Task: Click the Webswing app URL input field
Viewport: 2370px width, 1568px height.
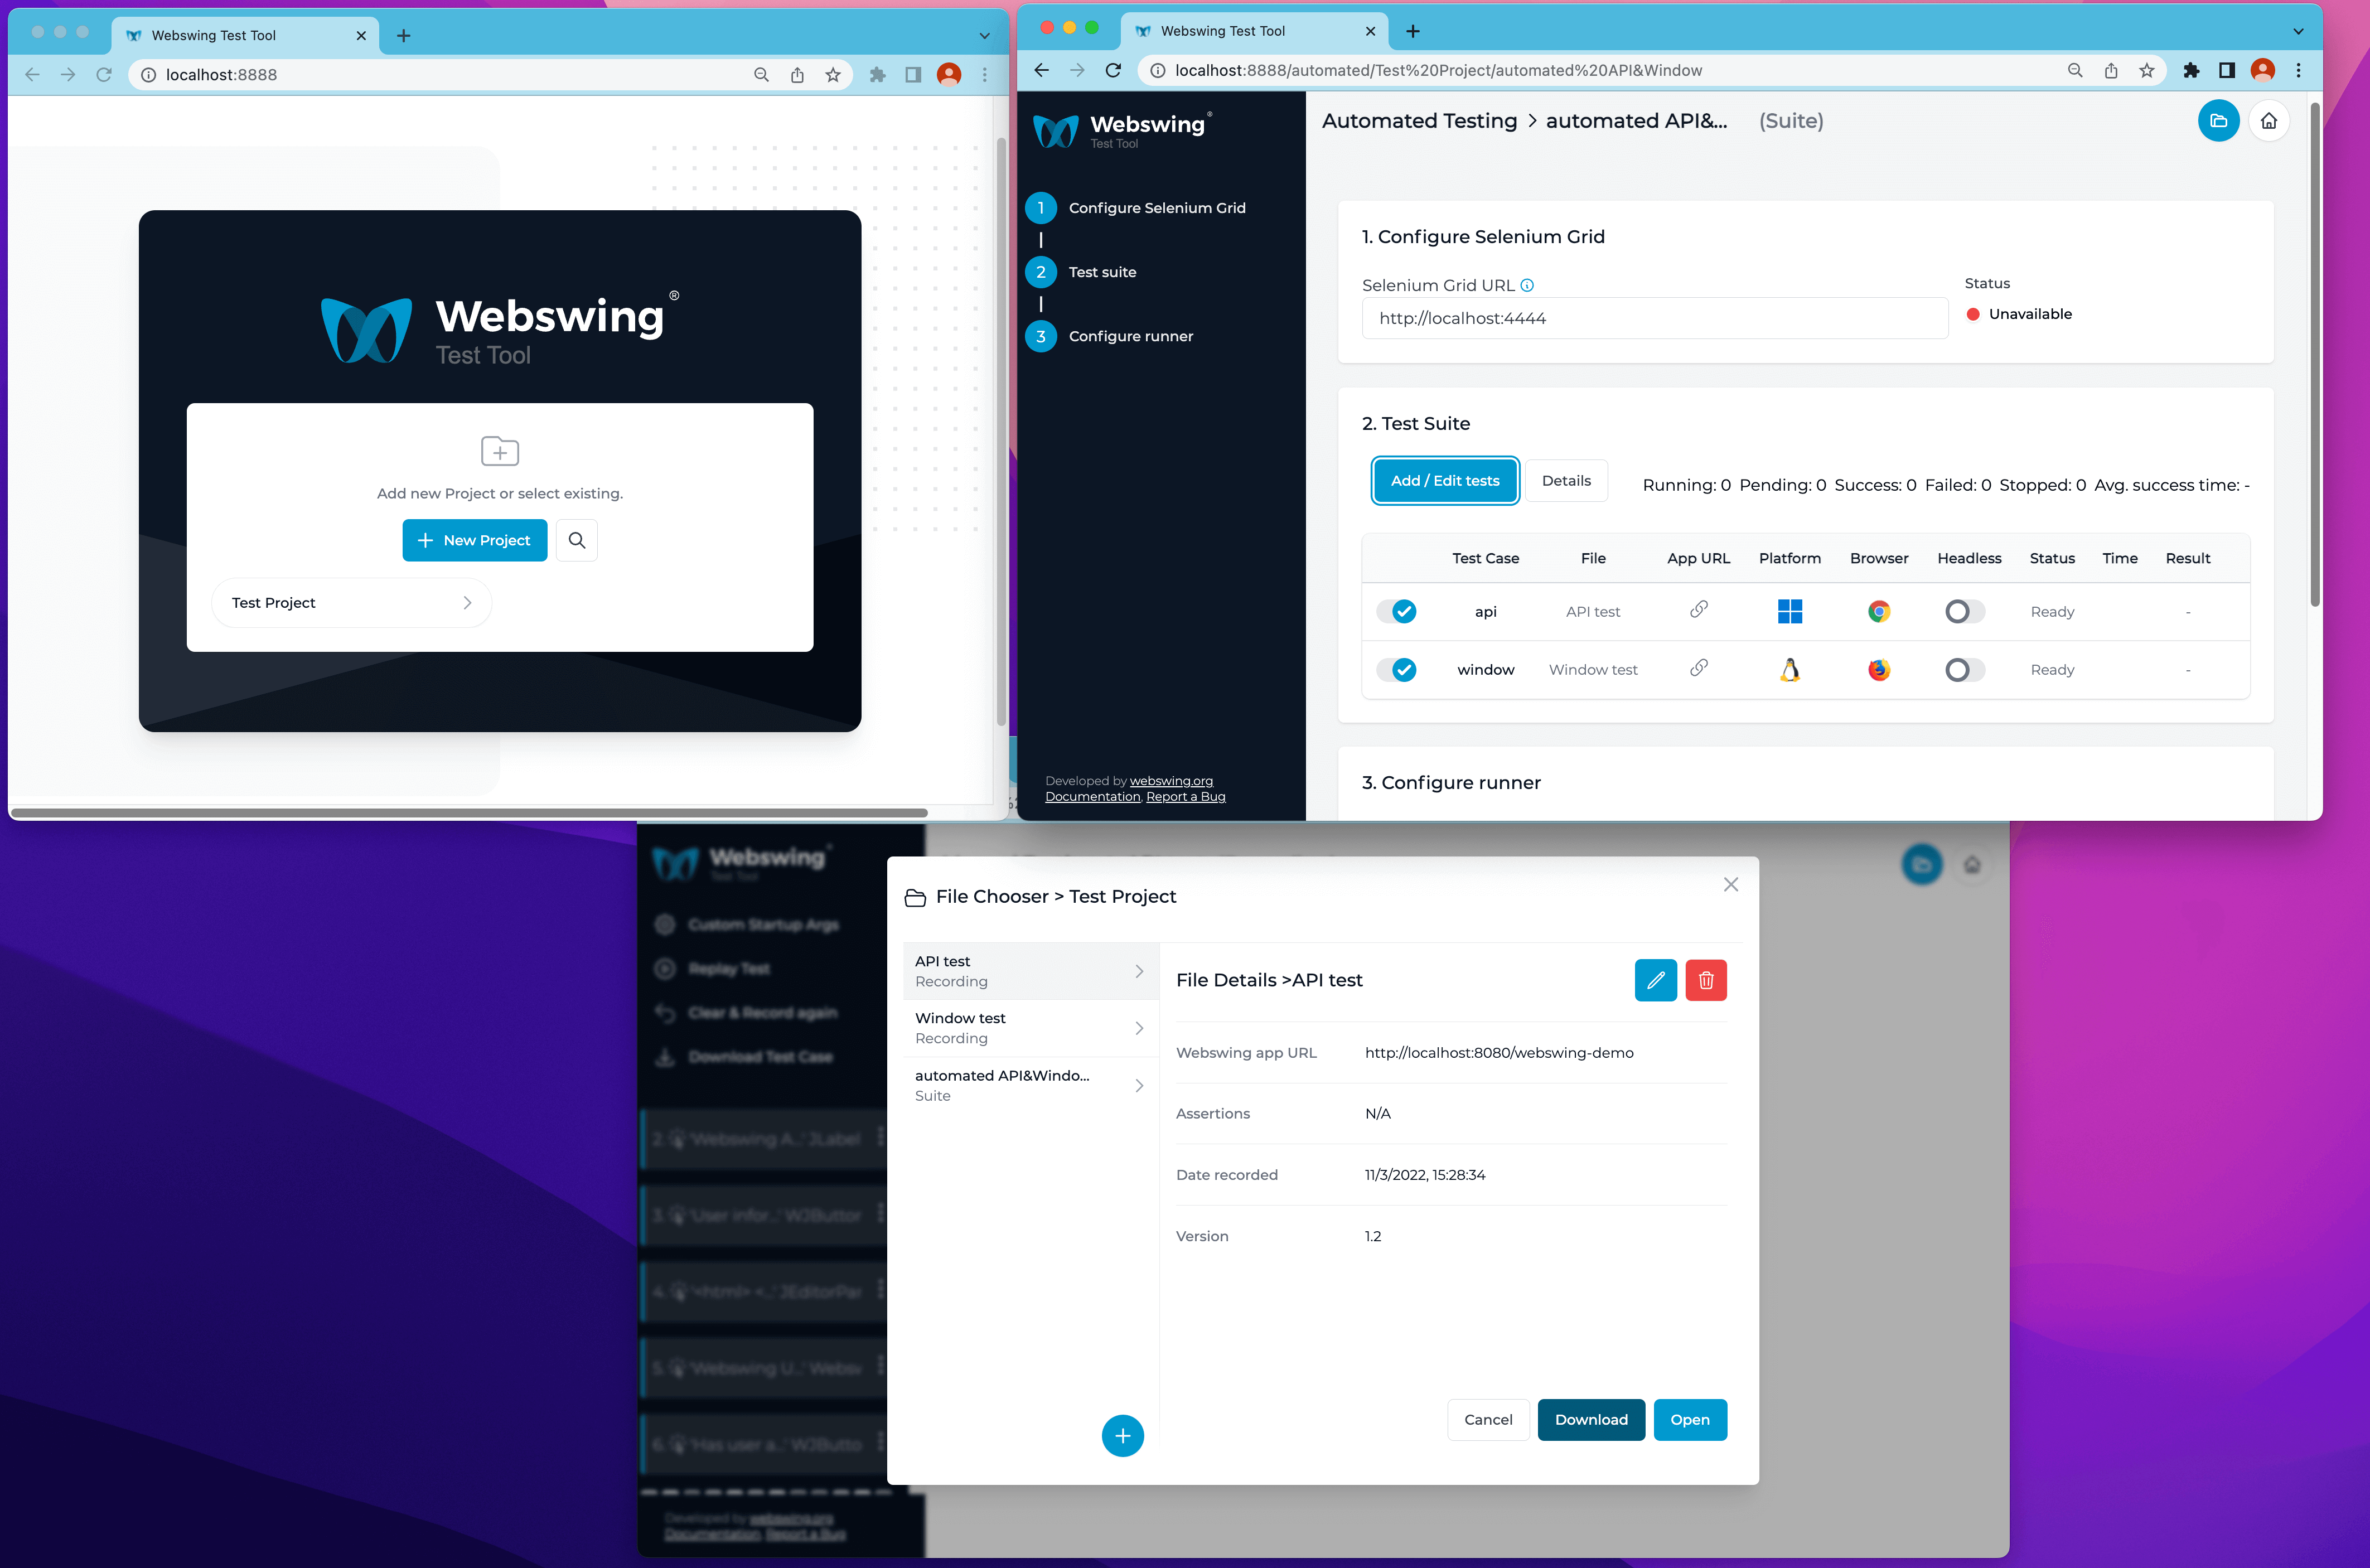Action: [1500, 1052]
